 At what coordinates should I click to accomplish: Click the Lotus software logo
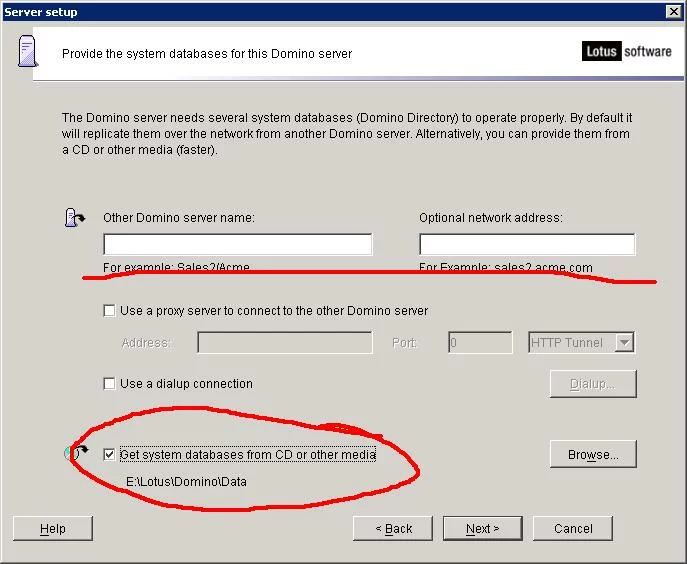[627, 51]
